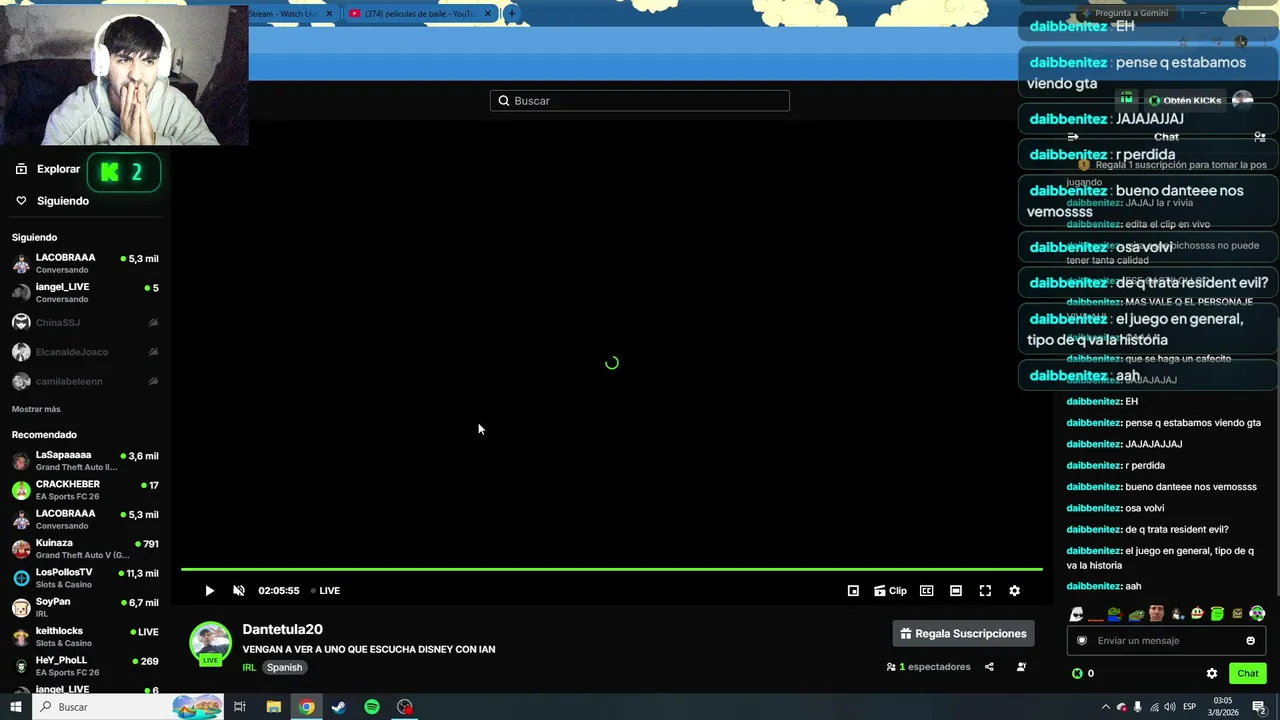1280x720 pixels.
Task: Open File Explorer from taskbar
Action: click(273, 707)
